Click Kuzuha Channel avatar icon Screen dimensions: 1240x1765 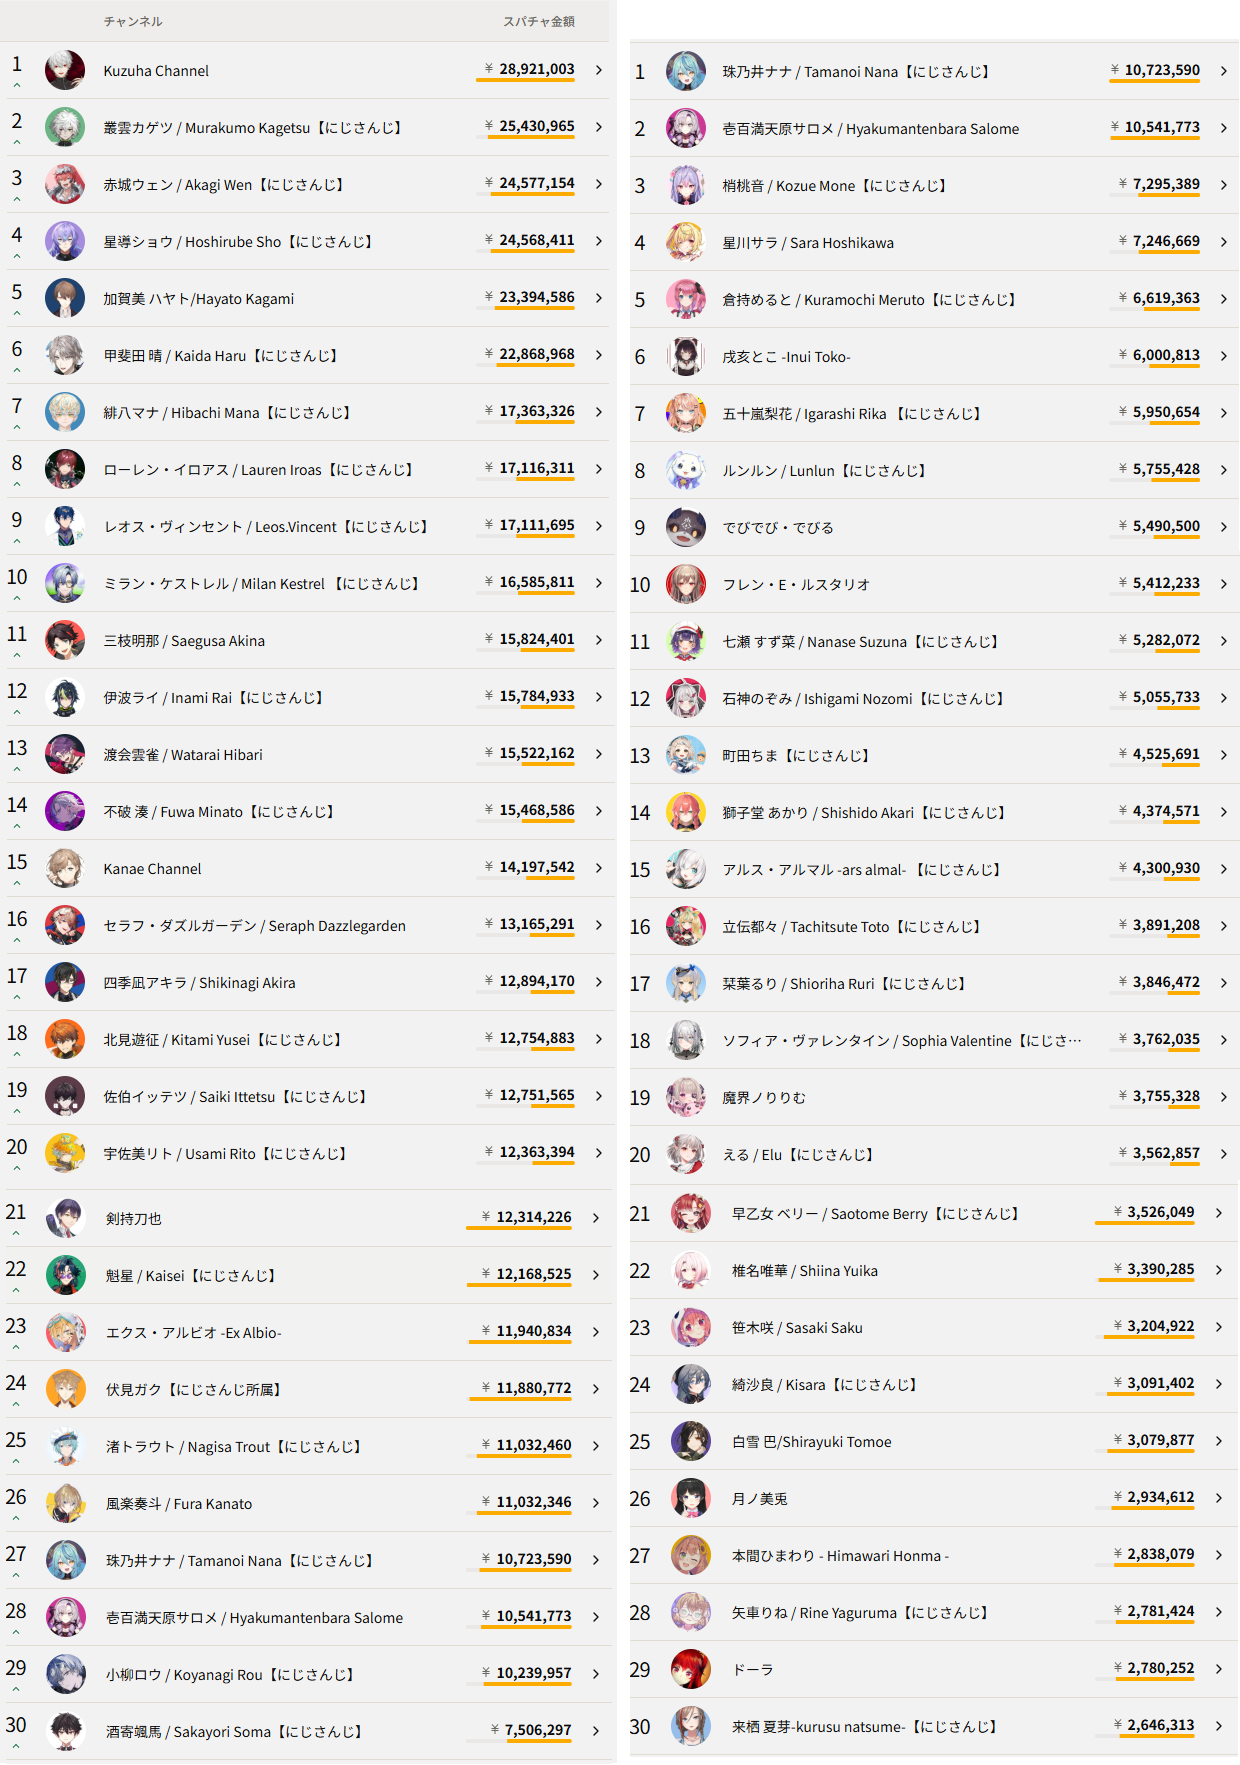coord(65,70)
